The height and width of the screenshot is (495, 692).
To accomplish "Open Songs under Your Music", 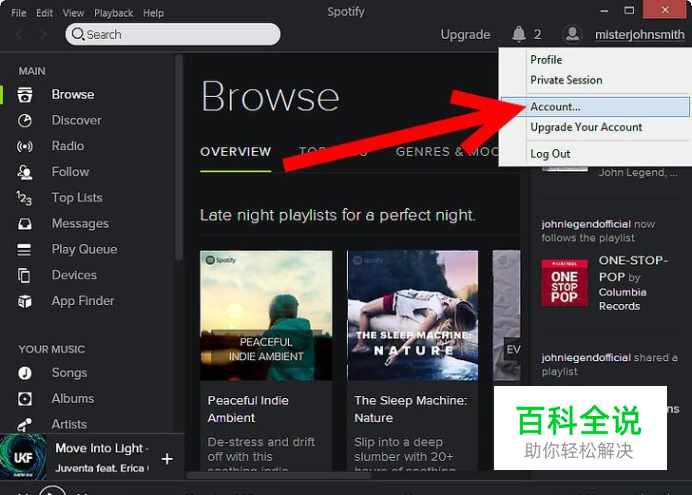I will click(69, 373).
